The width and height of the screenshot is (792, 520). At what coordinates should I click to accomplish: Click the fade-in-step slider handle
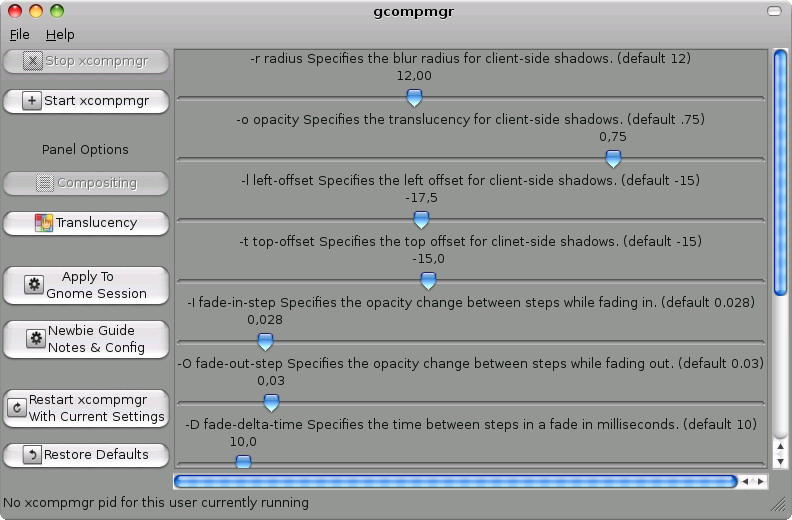click(x=265, y=342)
